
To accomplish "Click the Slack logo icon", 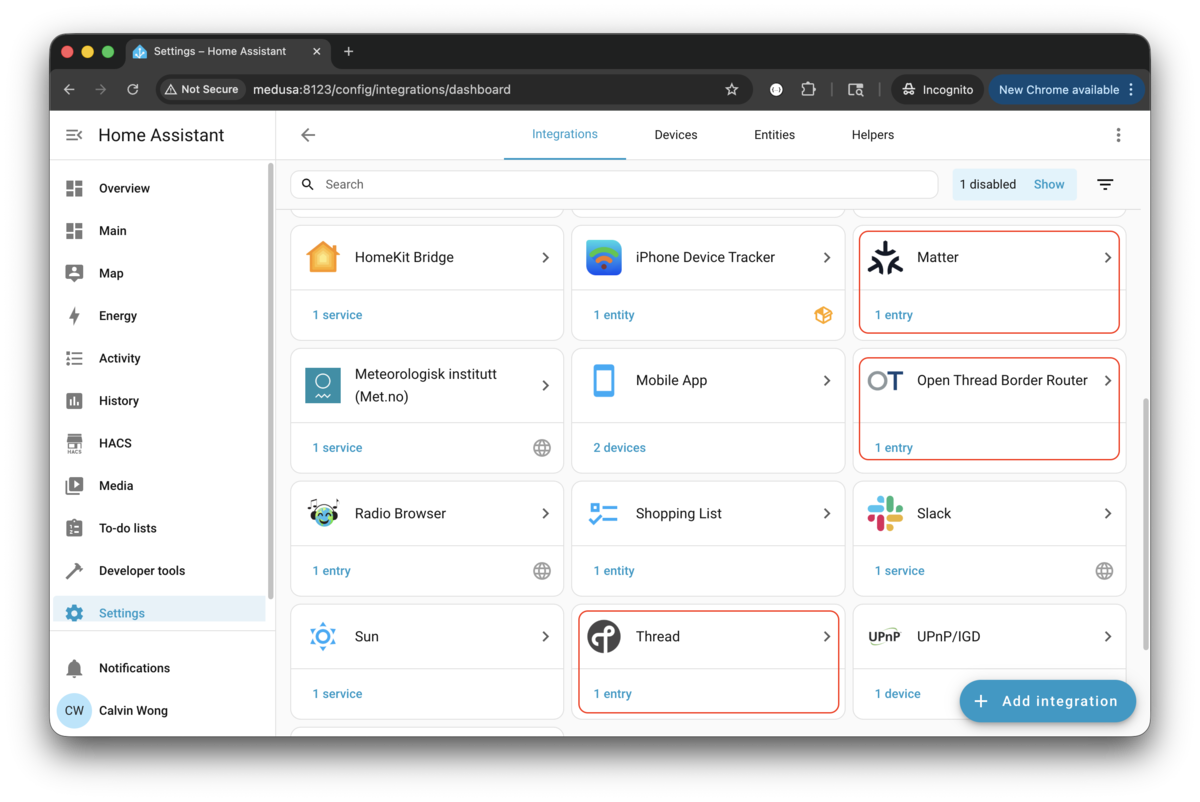I will (885, 514).
